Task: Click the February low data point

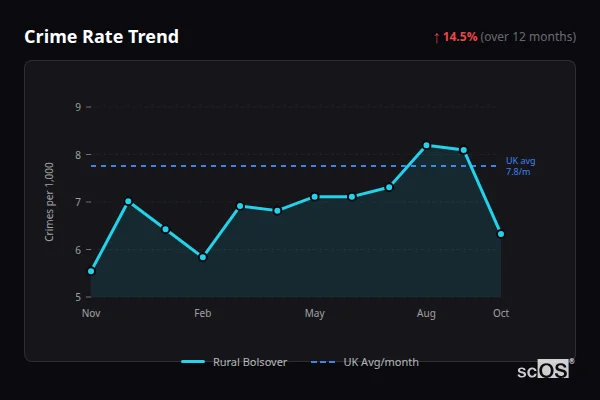Action: tap(203, 257)
